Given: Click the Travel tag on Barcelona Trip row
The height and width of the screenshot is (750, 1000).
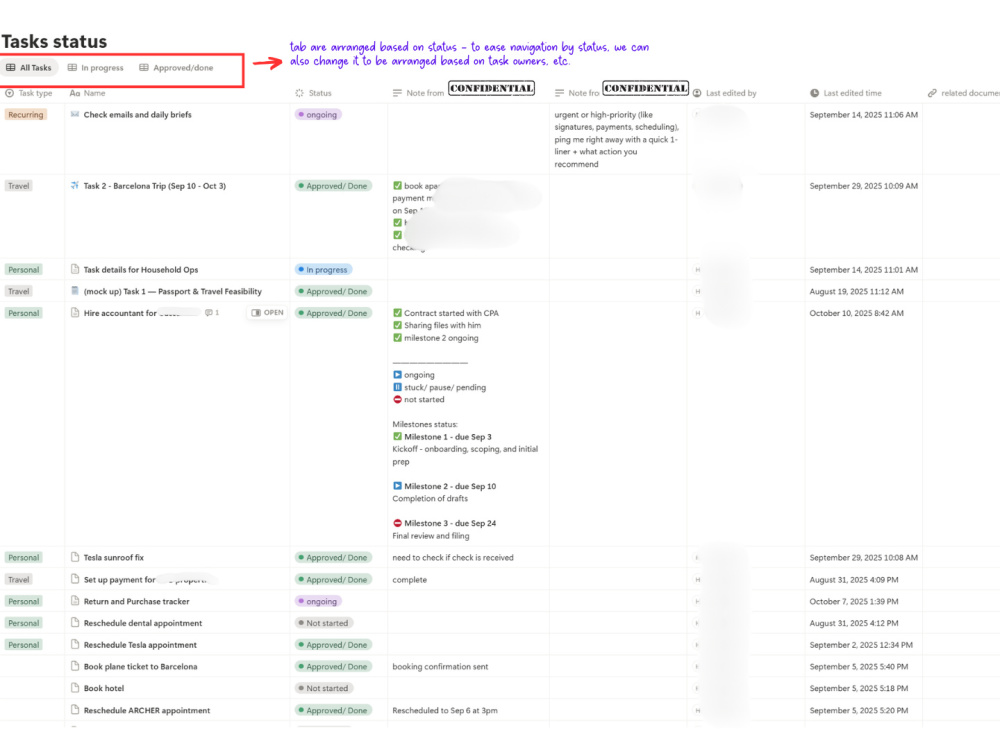Looking at the screenshot, I should (18, 186).
